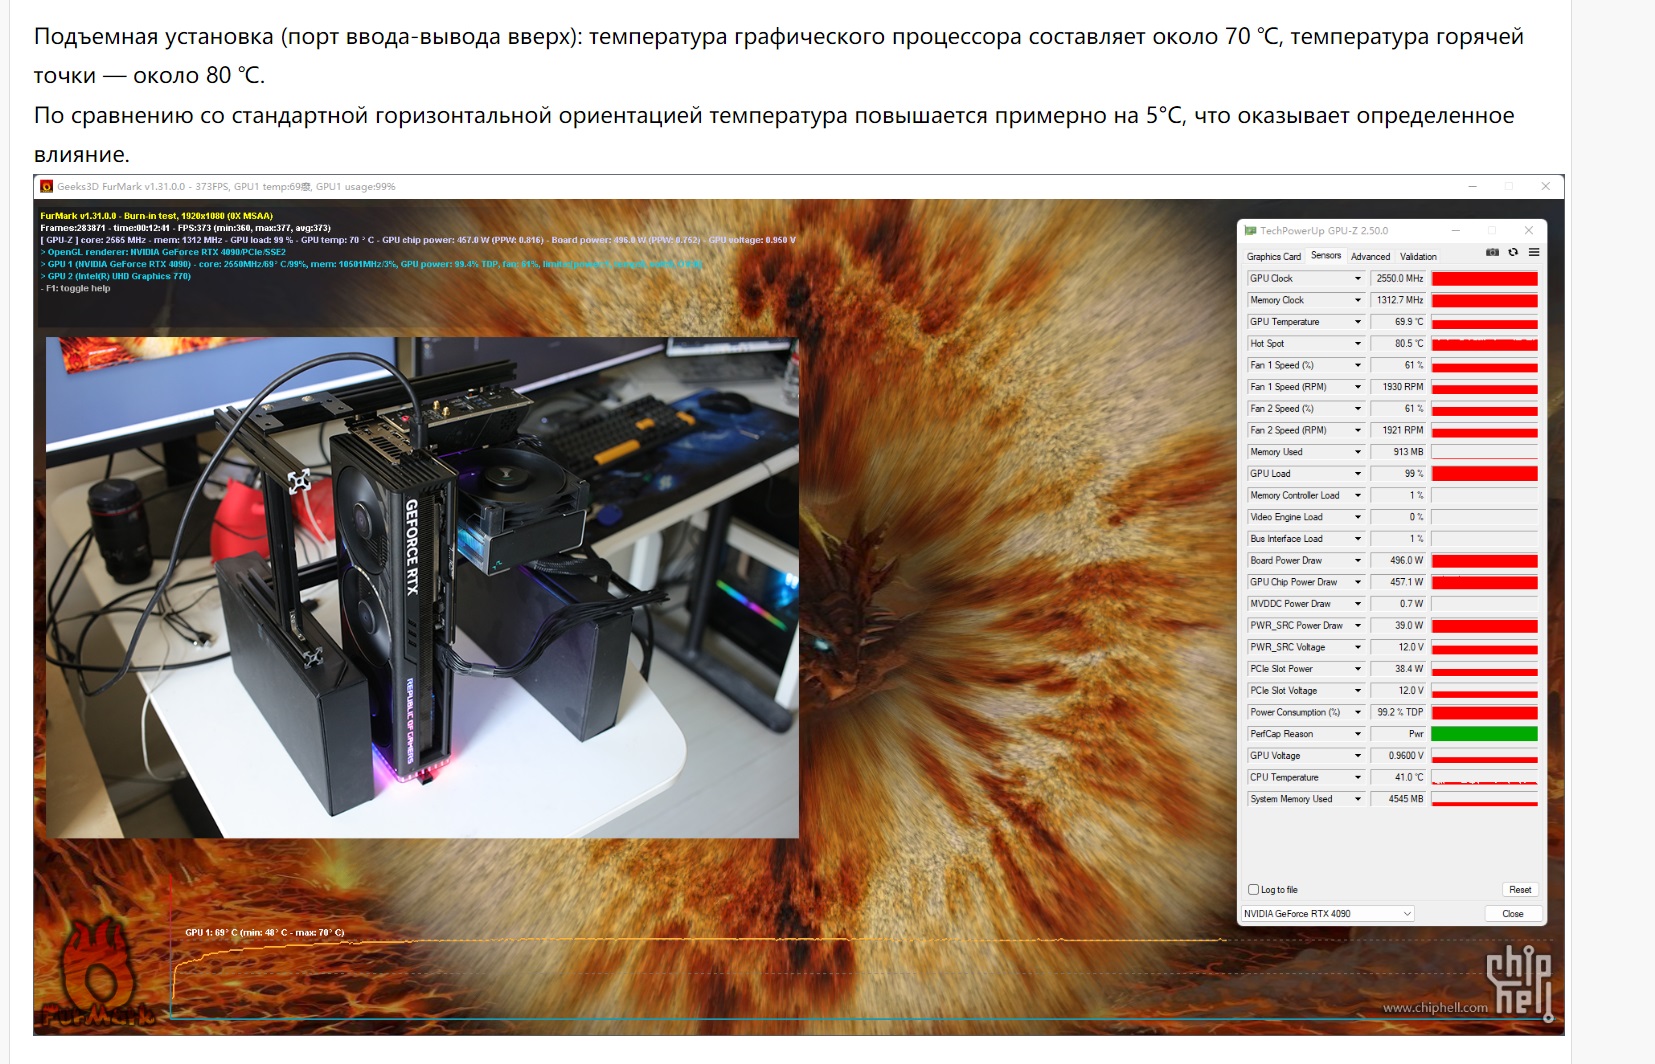Enable the Log to file checkbox
The width and height of the screenshot is (1655, 1064).
(1254, 890)
